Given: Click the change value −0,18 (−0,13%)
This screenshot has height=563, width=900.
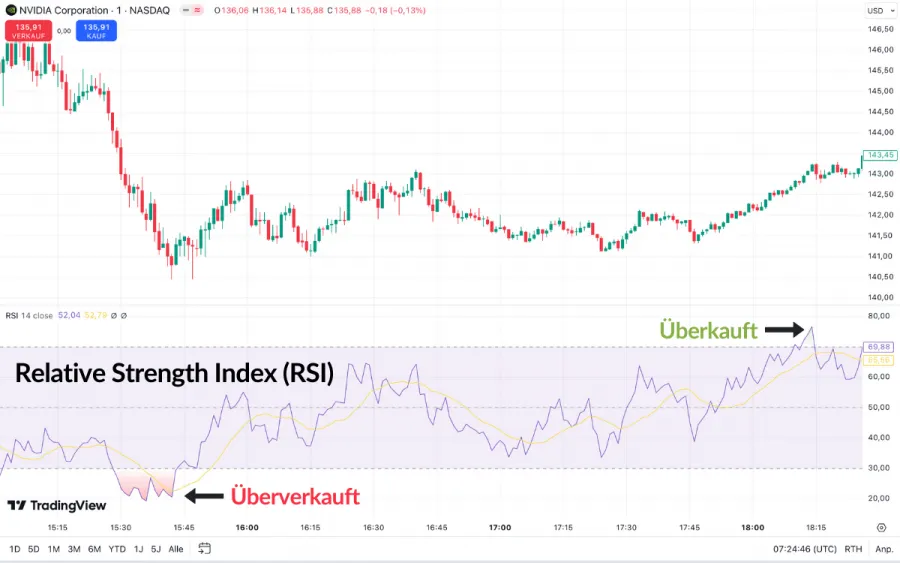Looking at the screenshot, I should click(x=396, y=10).
